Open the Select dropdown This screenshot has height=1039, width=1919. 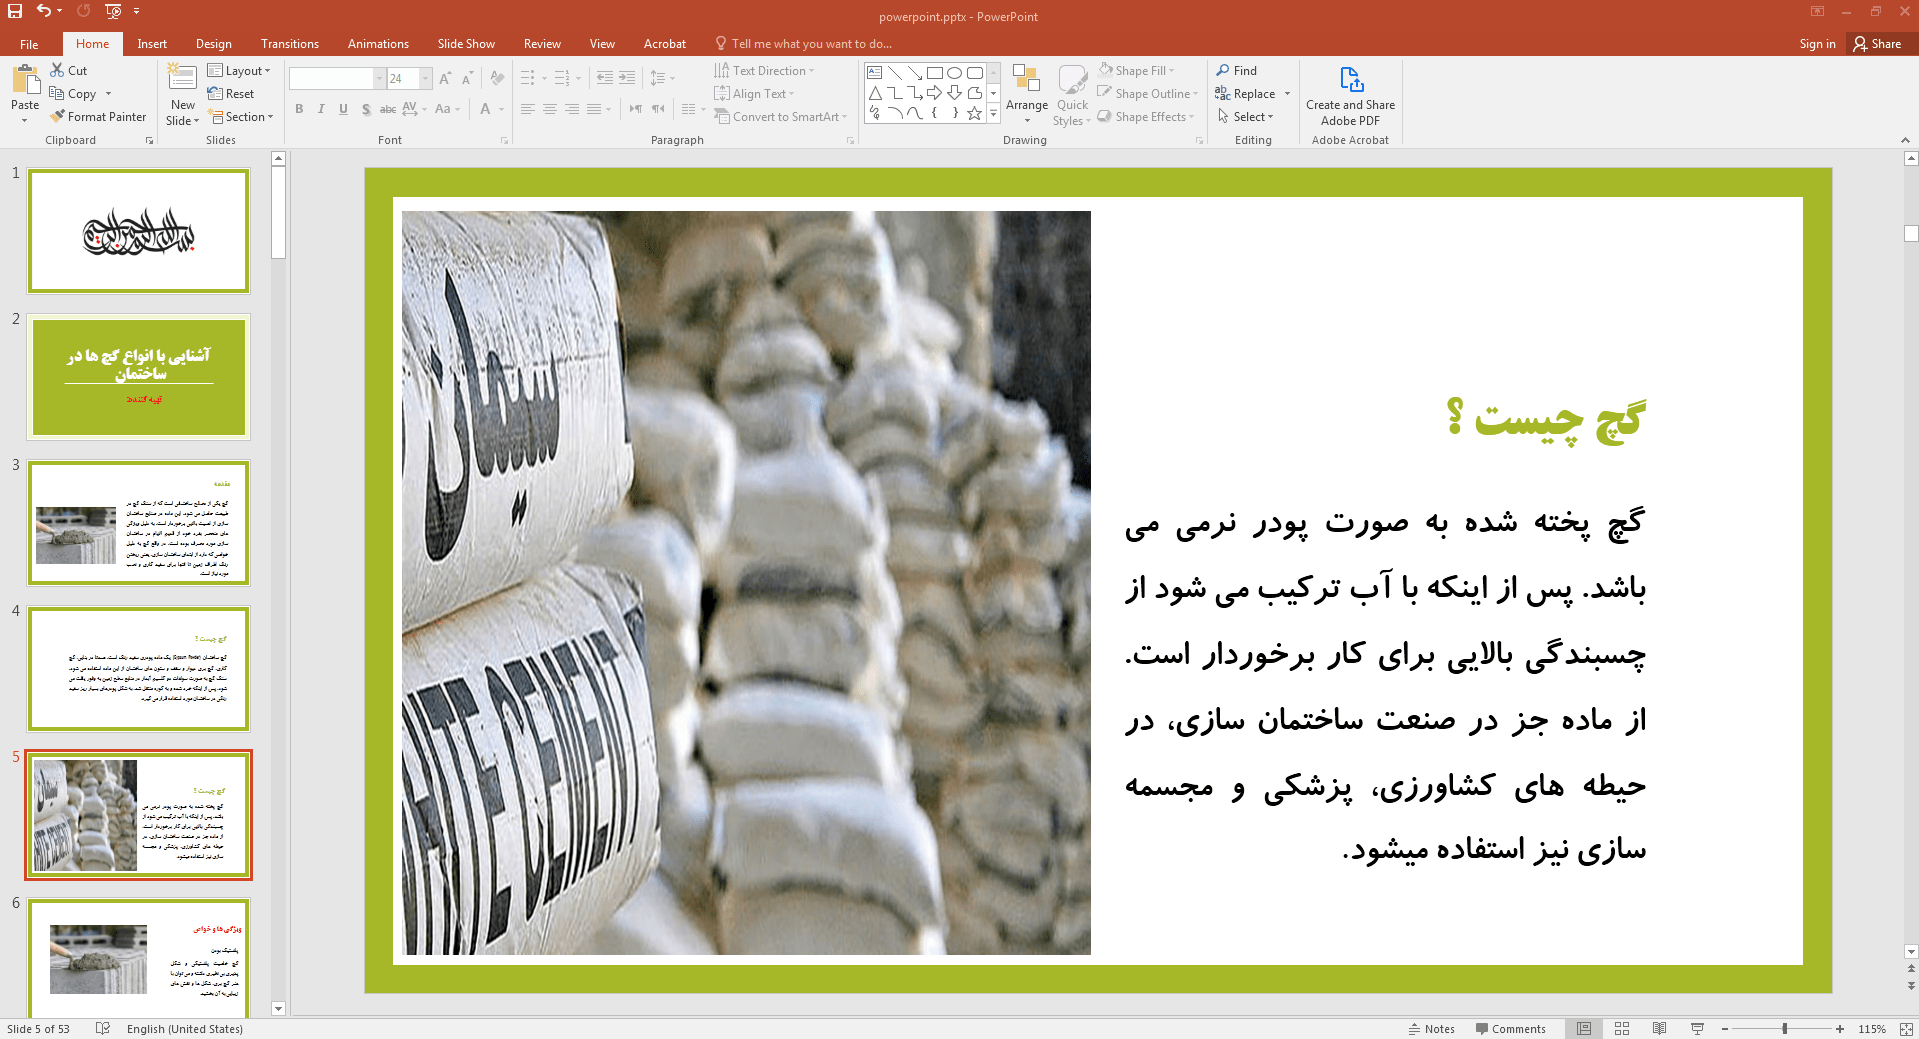tap(1245, 117)
